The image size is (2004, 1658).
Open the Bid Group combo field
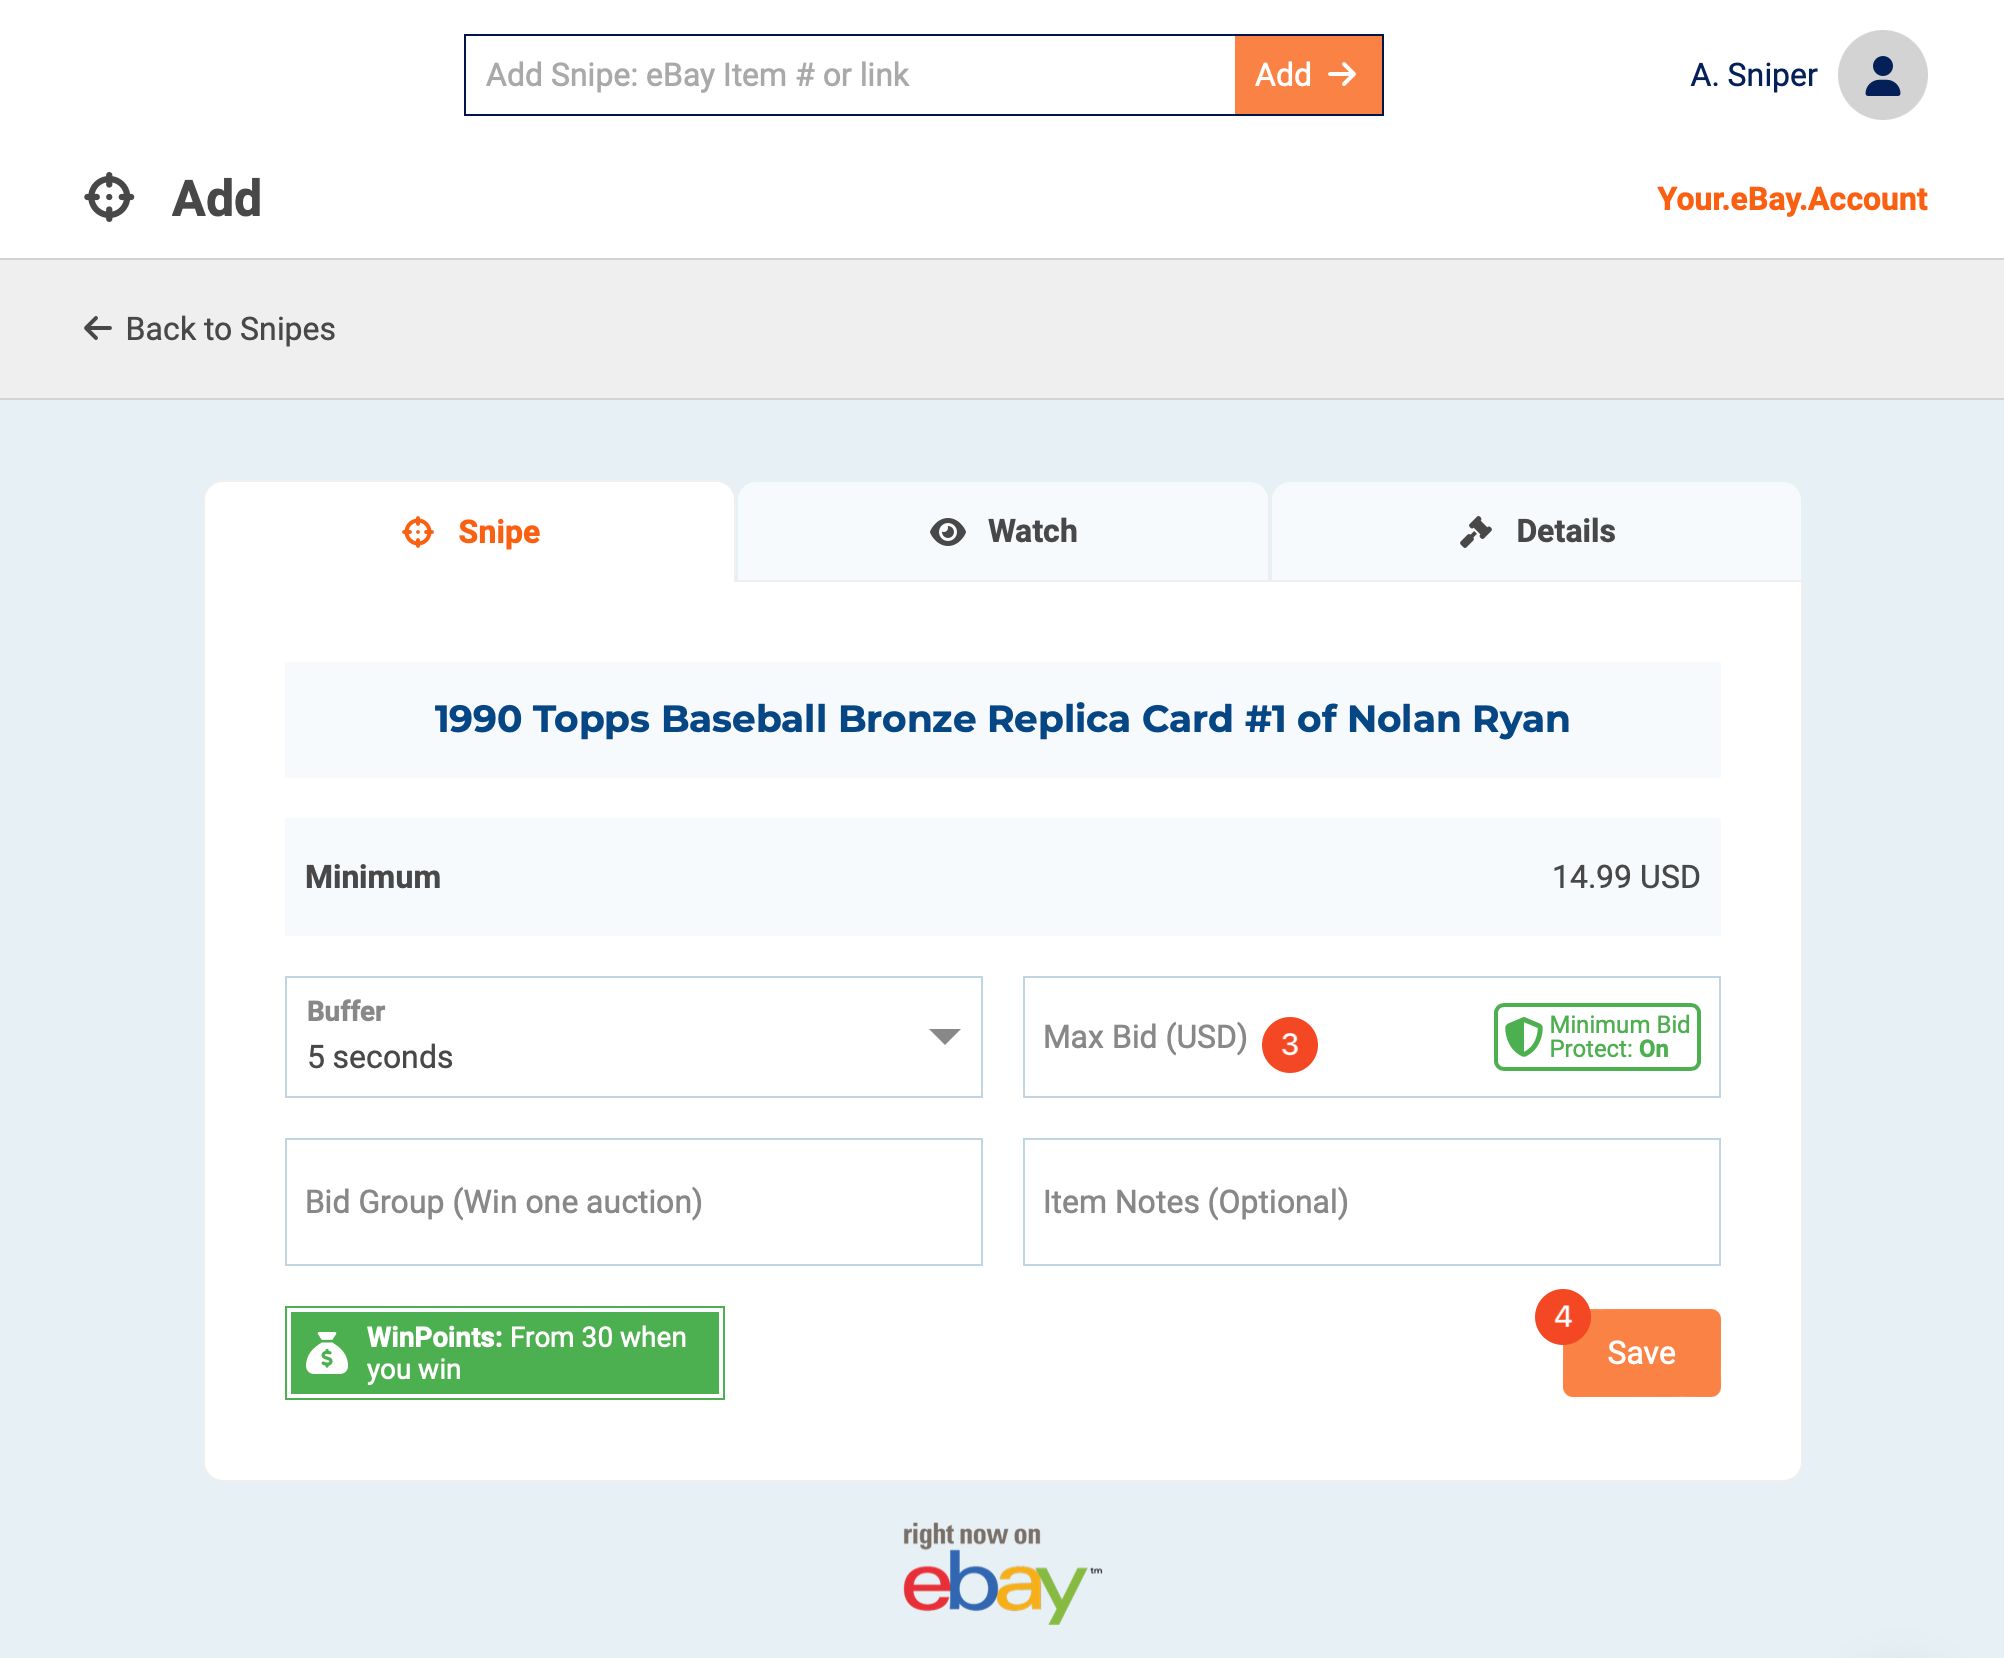coord(634,1202)
